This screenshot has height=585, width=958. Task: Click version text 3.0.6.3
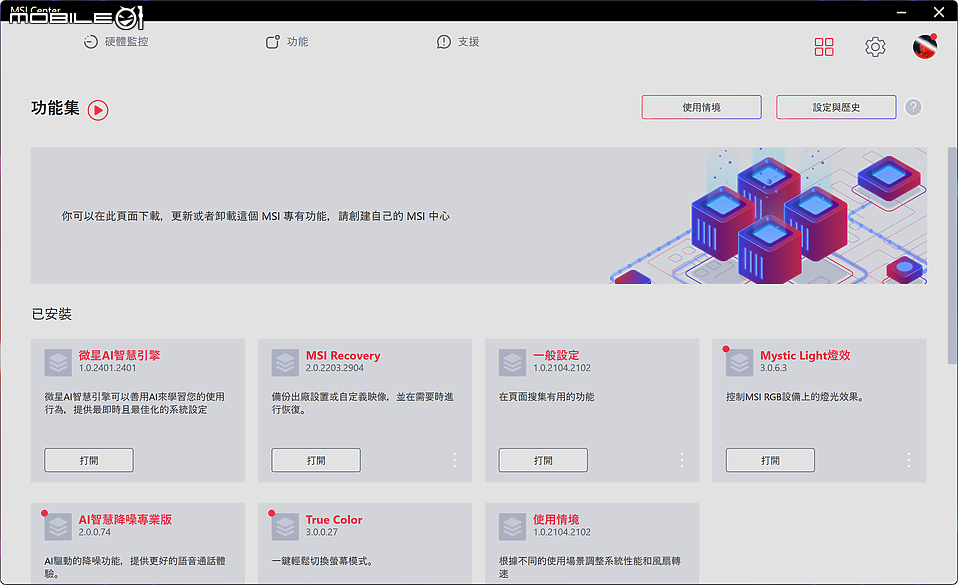click(x=773, y=368)
